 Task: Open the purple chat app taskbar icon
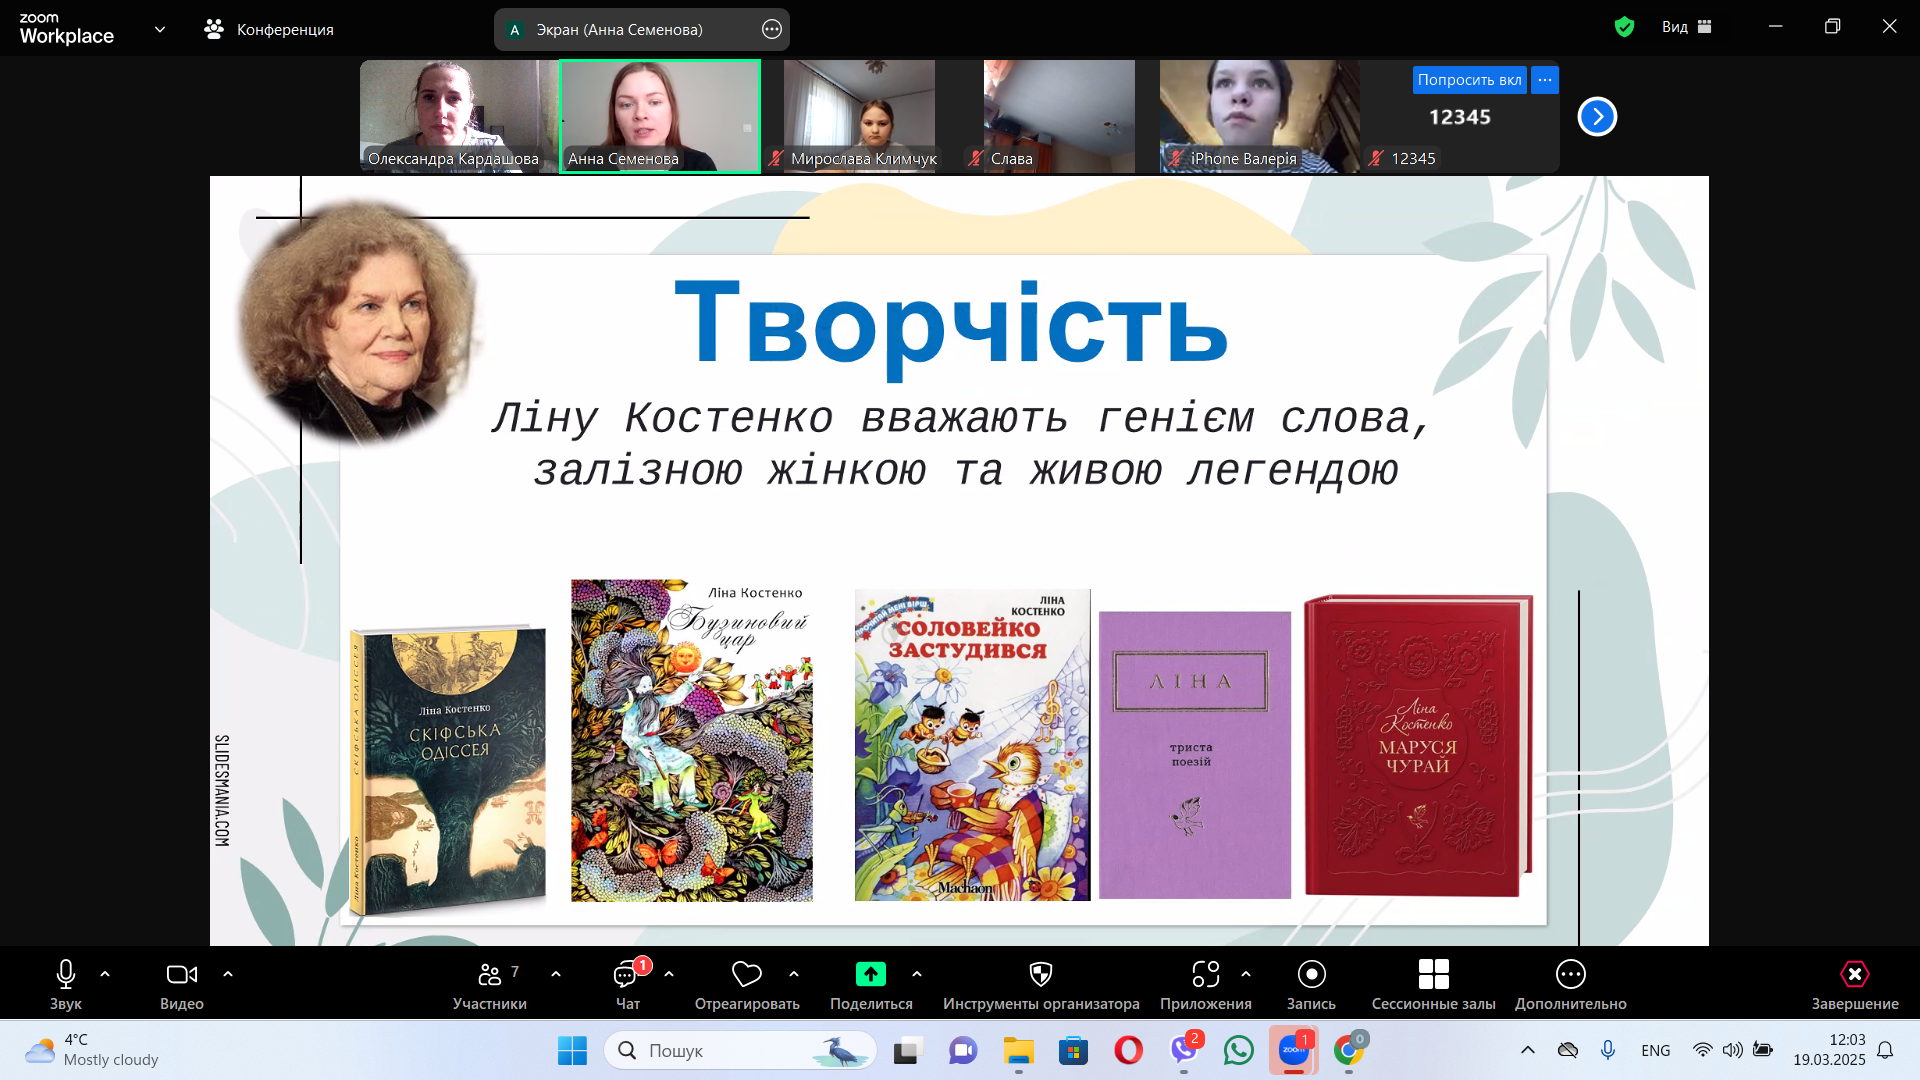[963, 1051]
